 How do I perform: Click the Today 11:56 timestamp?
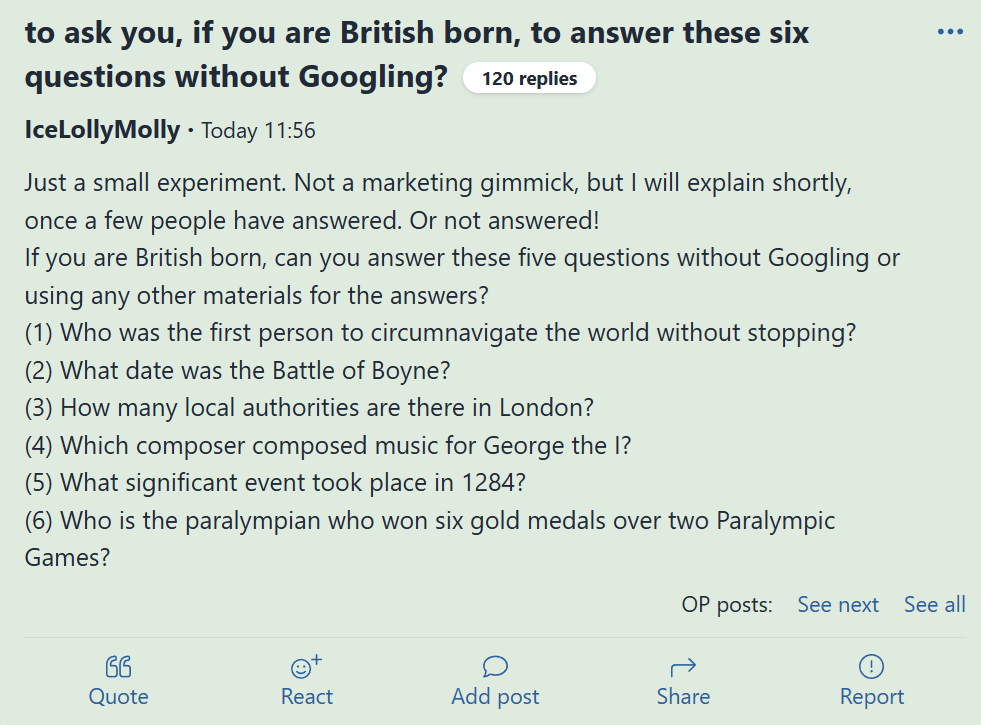pos(258,131)
